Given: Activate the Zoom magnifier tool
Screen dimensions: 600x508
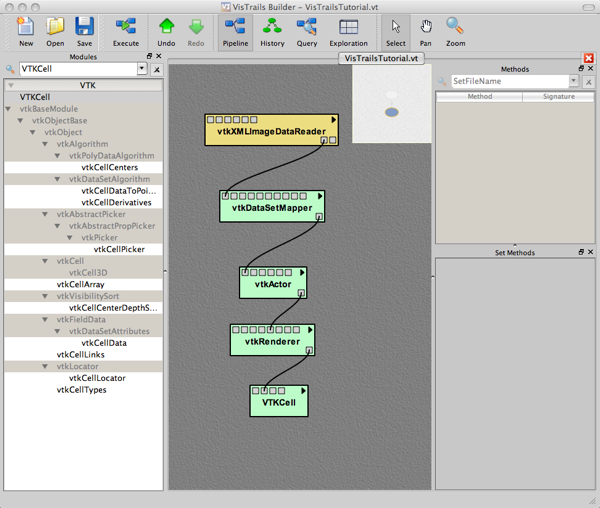Looking at the screenshot, I should pos(455,32).
